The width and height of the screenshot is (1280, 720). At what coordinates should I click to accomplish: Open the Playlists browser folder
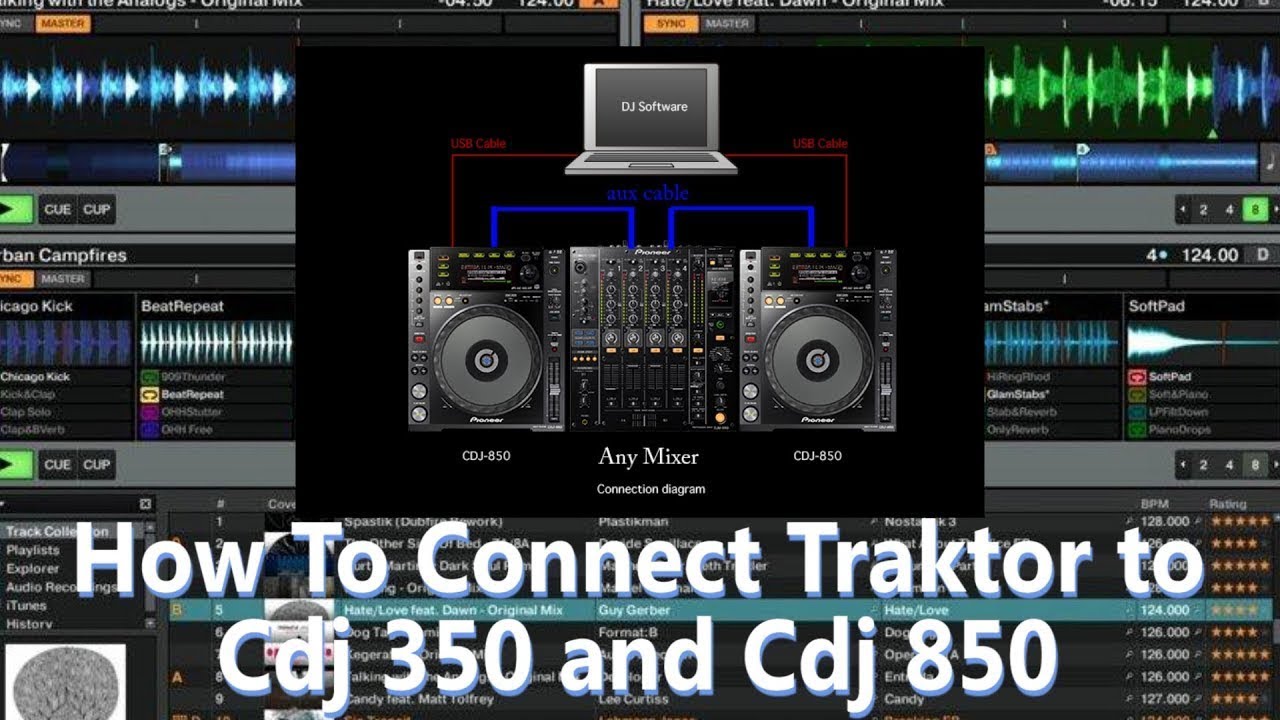pos(33,550)
